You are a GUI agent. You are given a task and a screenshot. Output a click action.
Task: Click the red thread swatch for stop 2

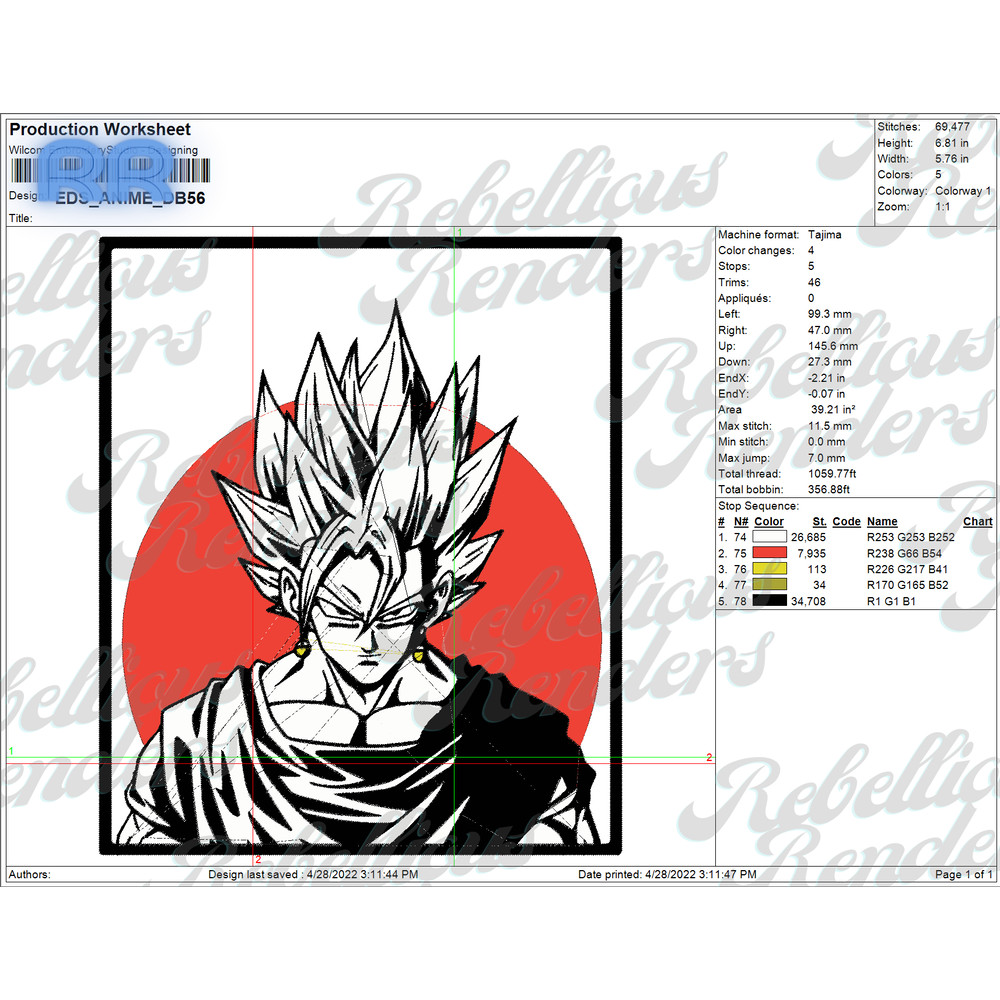[x=769, y=553]
